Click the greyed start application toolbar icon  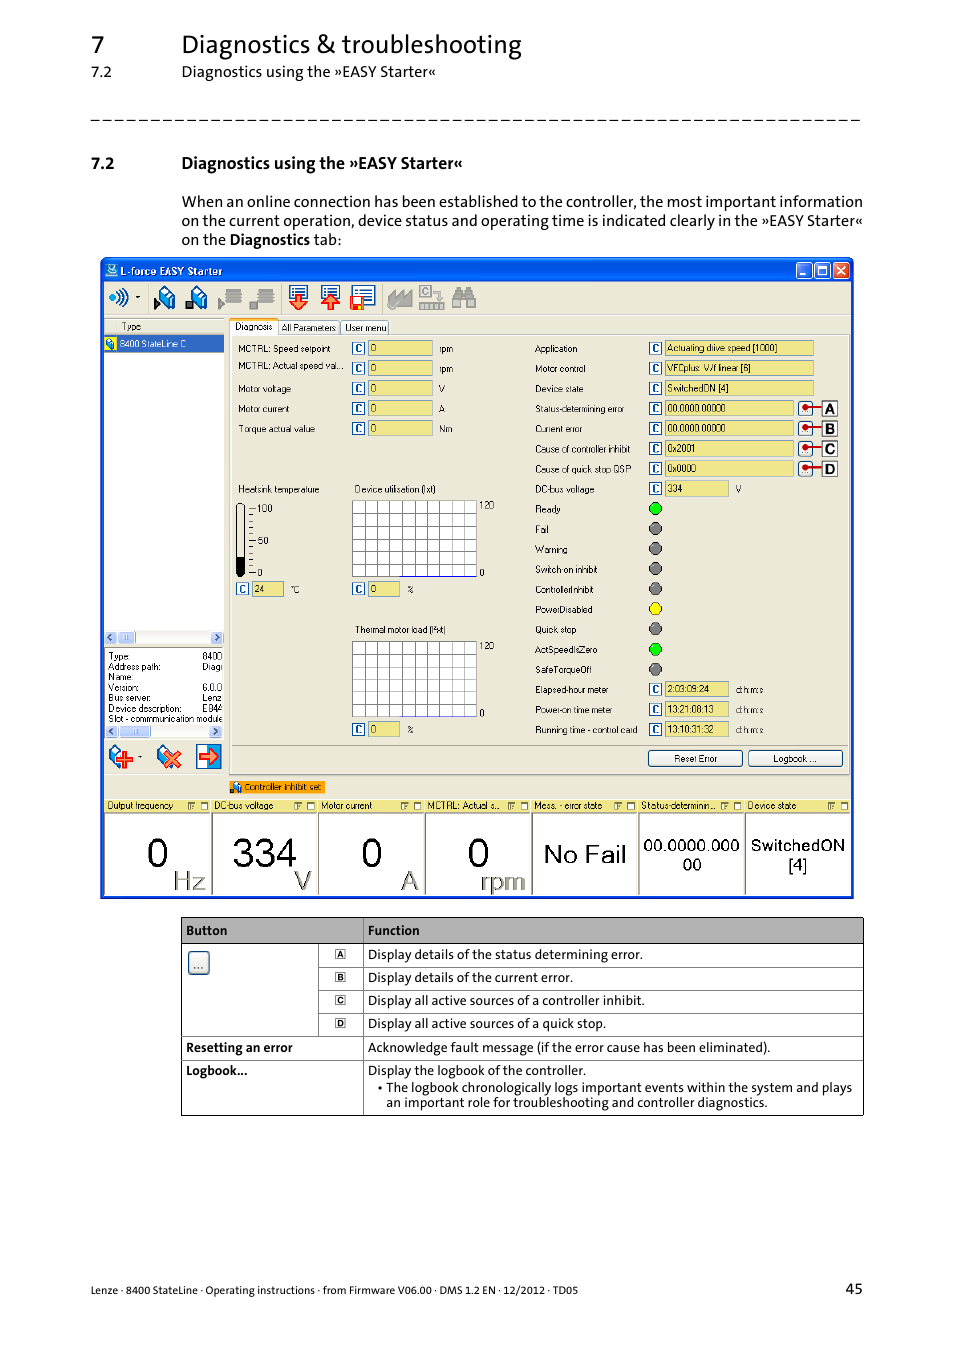231,297
